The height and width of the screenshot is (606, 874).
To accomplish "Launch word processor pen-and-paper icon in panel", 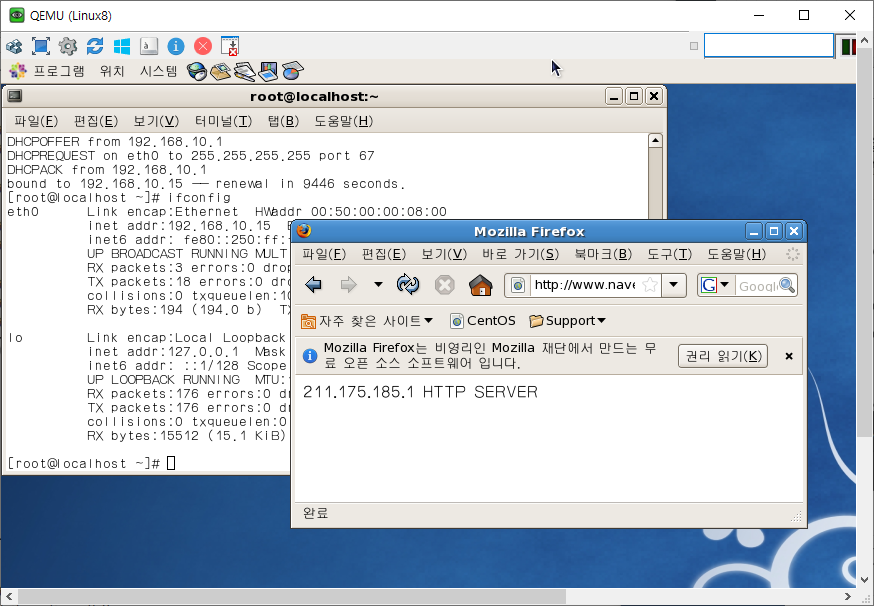I will (x=245, y=71).
